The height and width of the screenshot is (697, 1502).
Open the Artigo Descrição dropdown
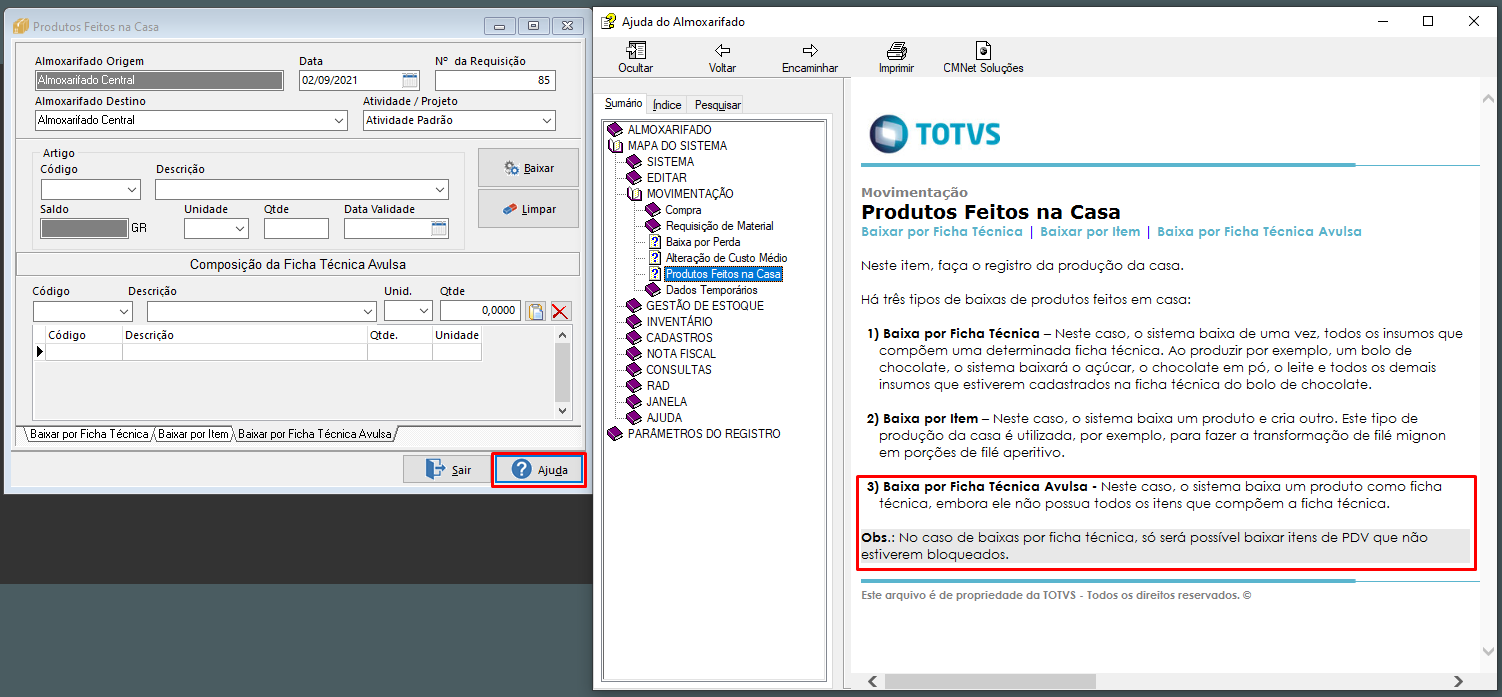point(440,189)
